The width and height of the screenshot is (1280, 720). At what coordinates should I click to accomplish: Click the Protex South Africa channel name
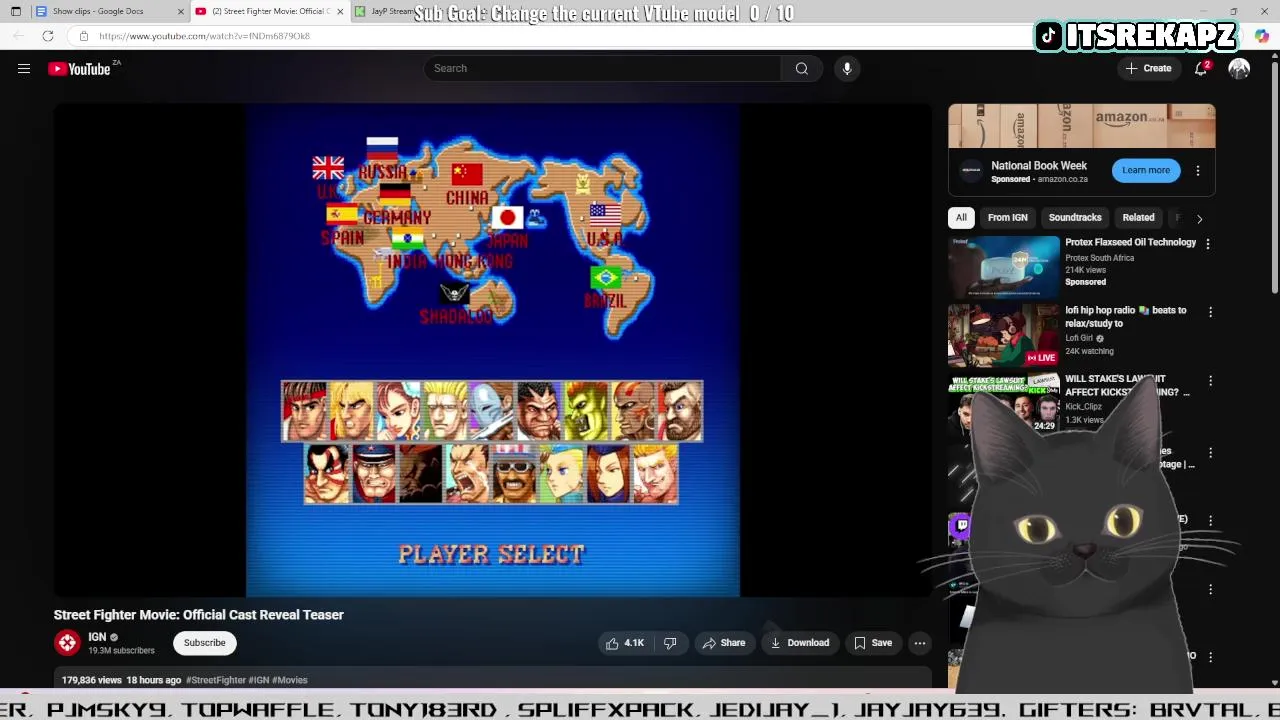(x=1099, y=258)
